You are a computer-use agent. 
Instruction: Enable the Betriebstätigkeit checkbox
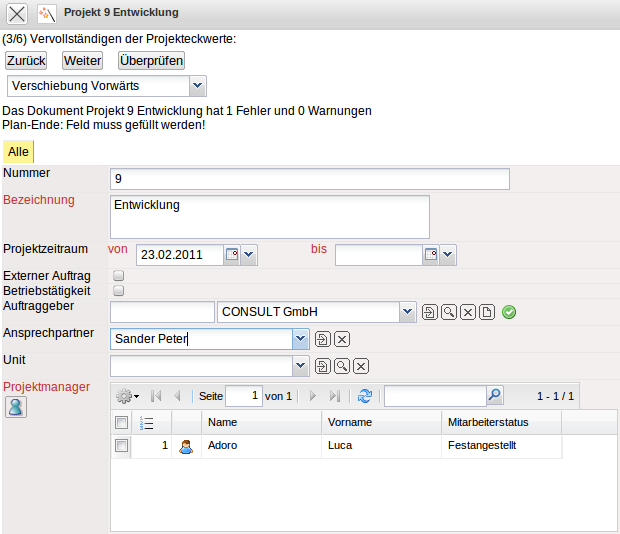119,291
